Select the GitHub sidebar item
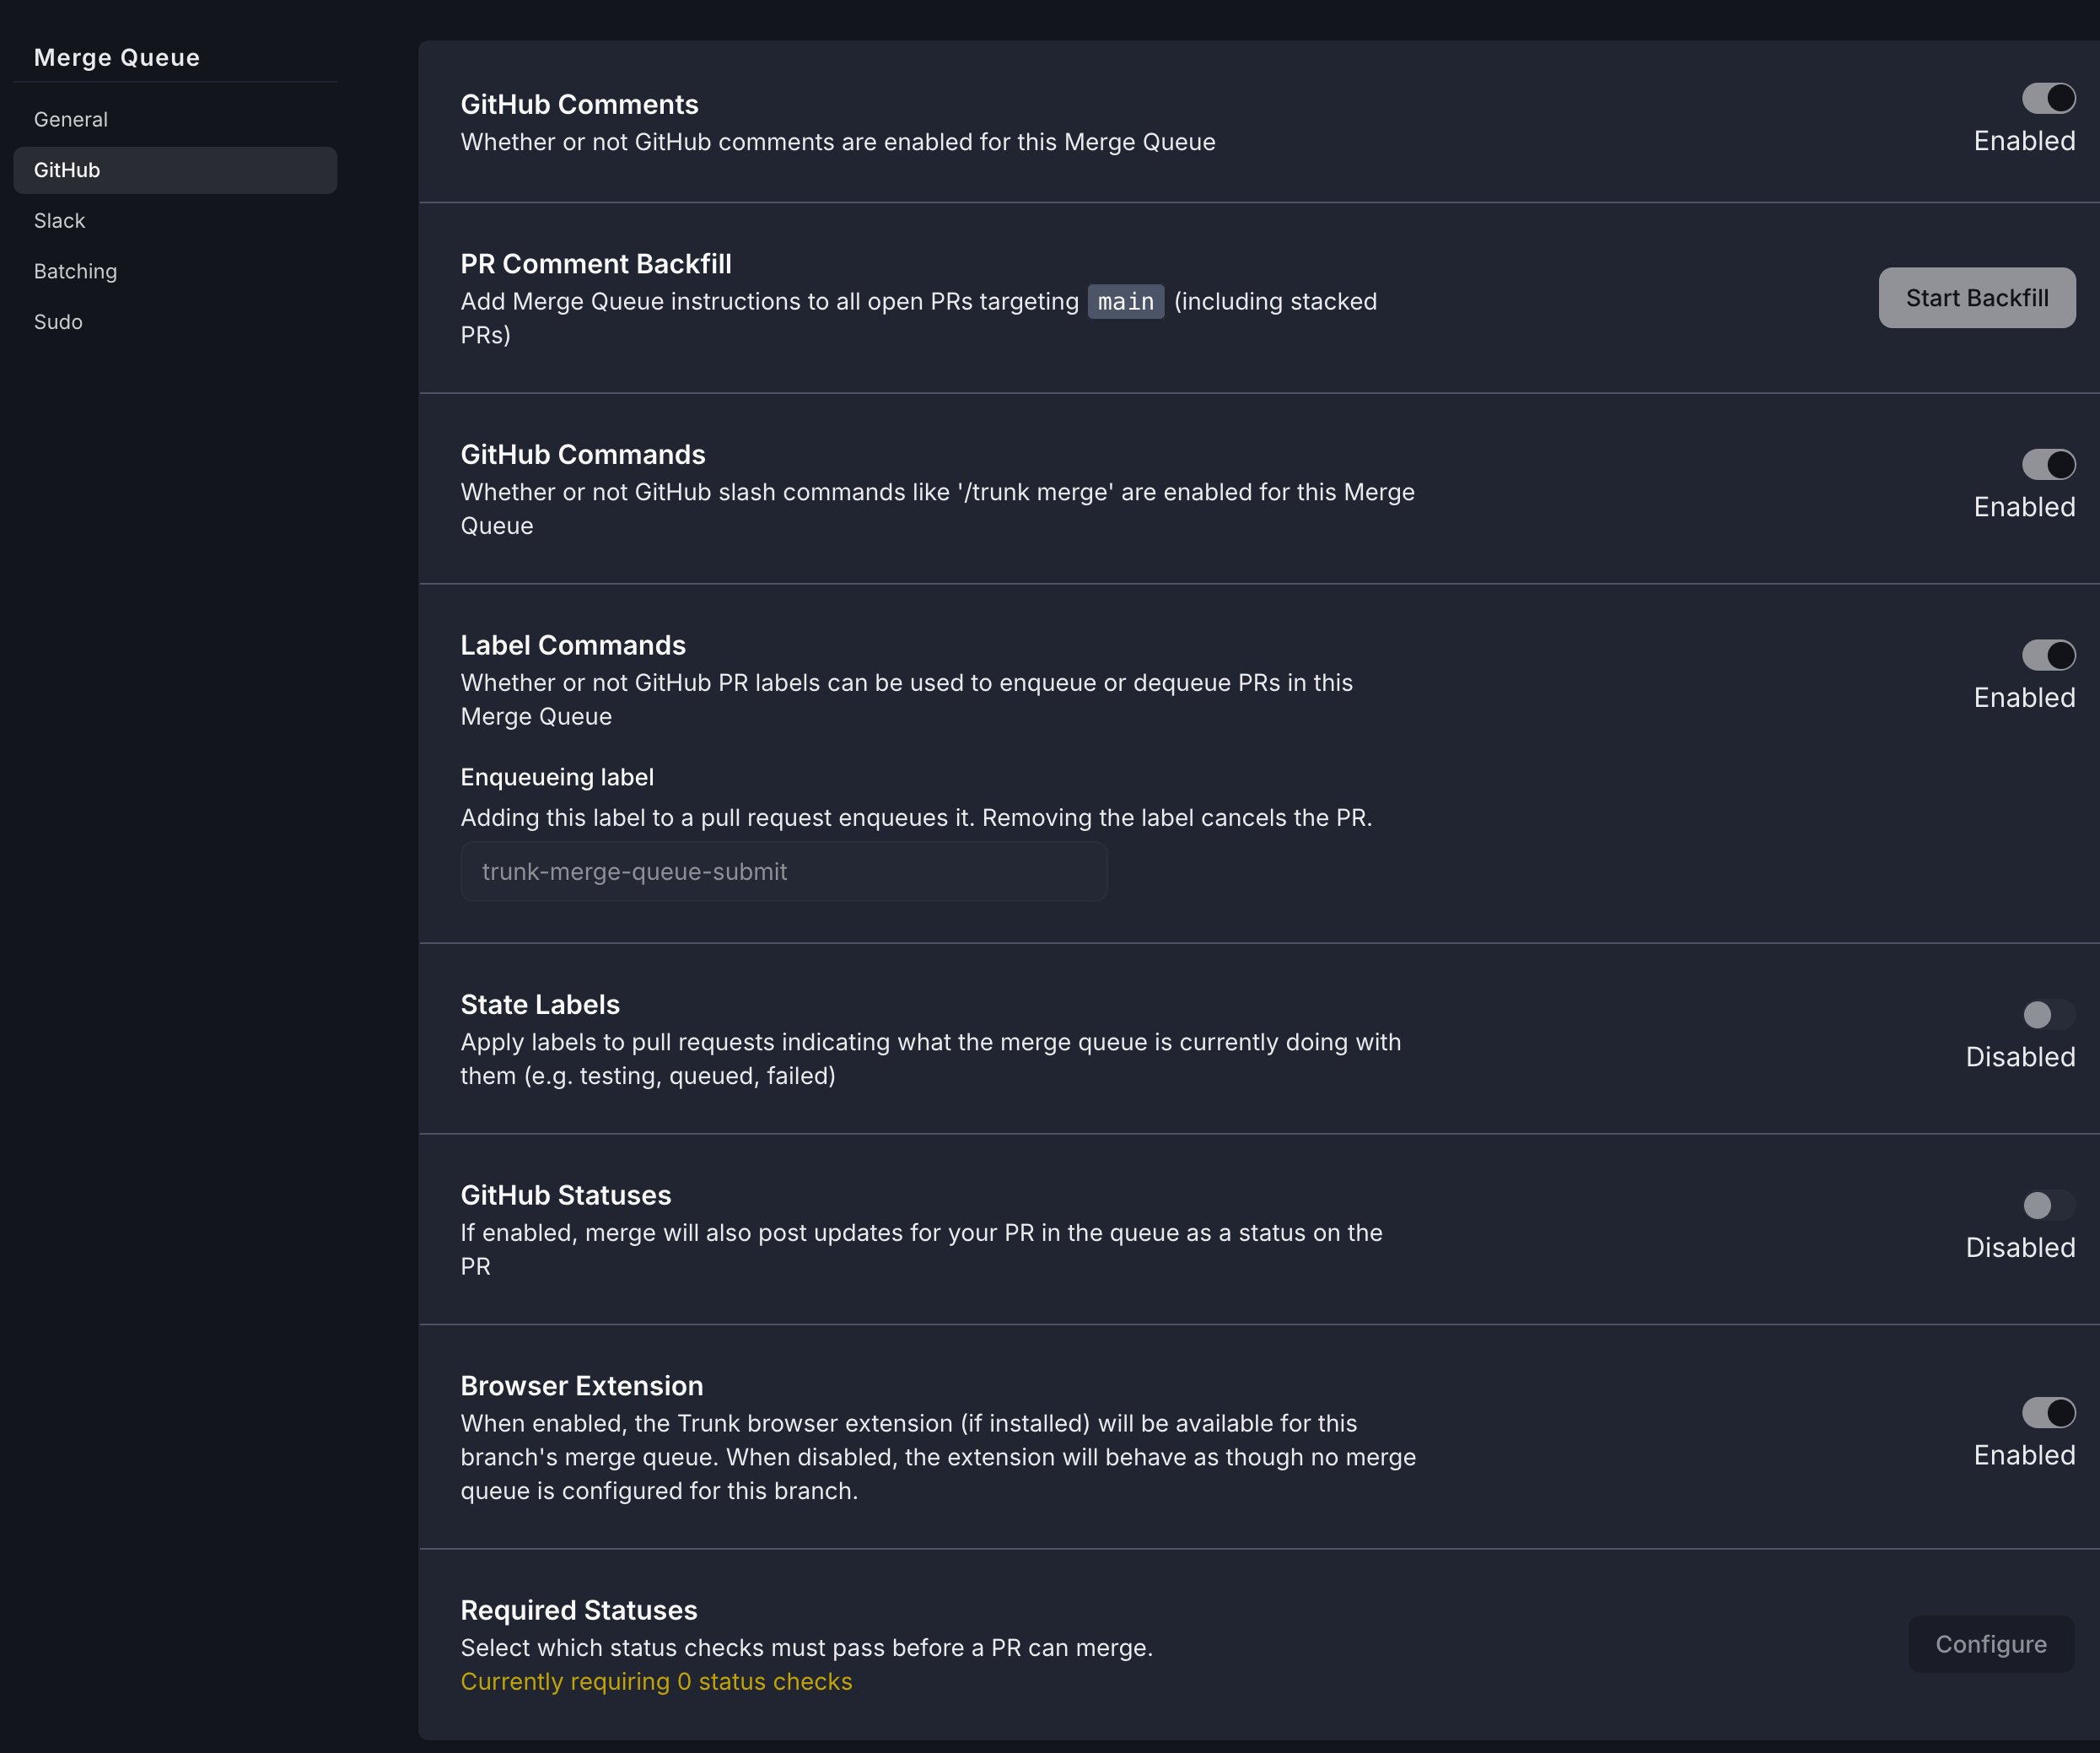Image resolution: width=2100 pixels, height=1753 pixels. click(175, 170)
